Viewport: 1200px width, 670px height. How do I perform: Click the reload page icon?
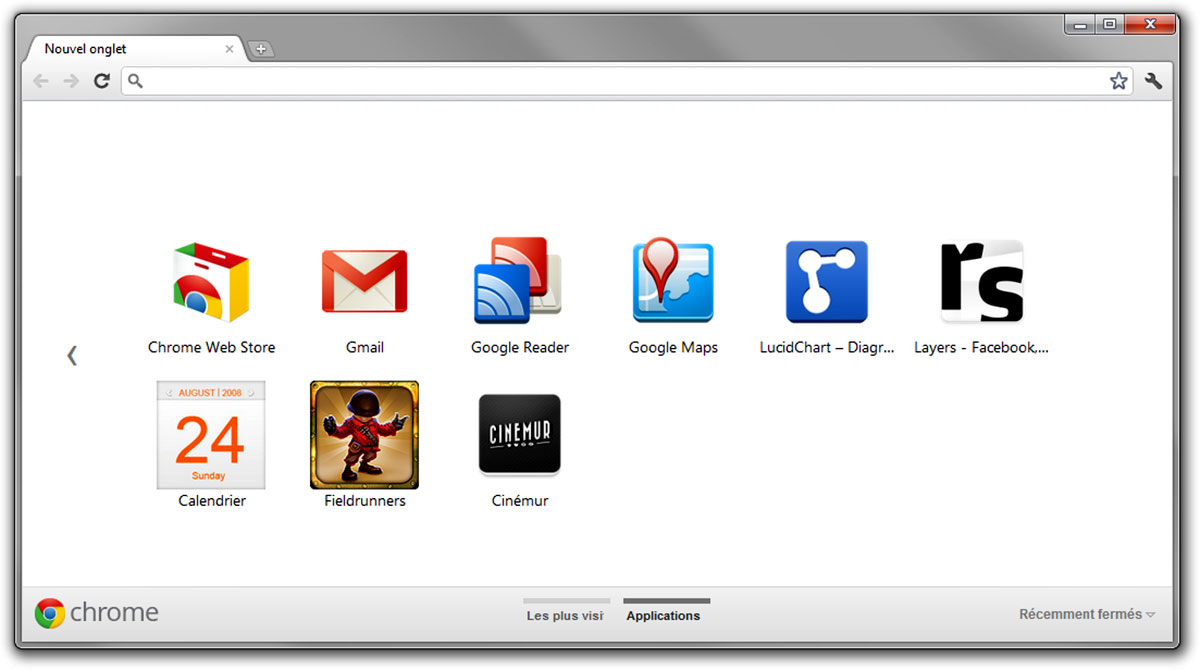[101, 81]
